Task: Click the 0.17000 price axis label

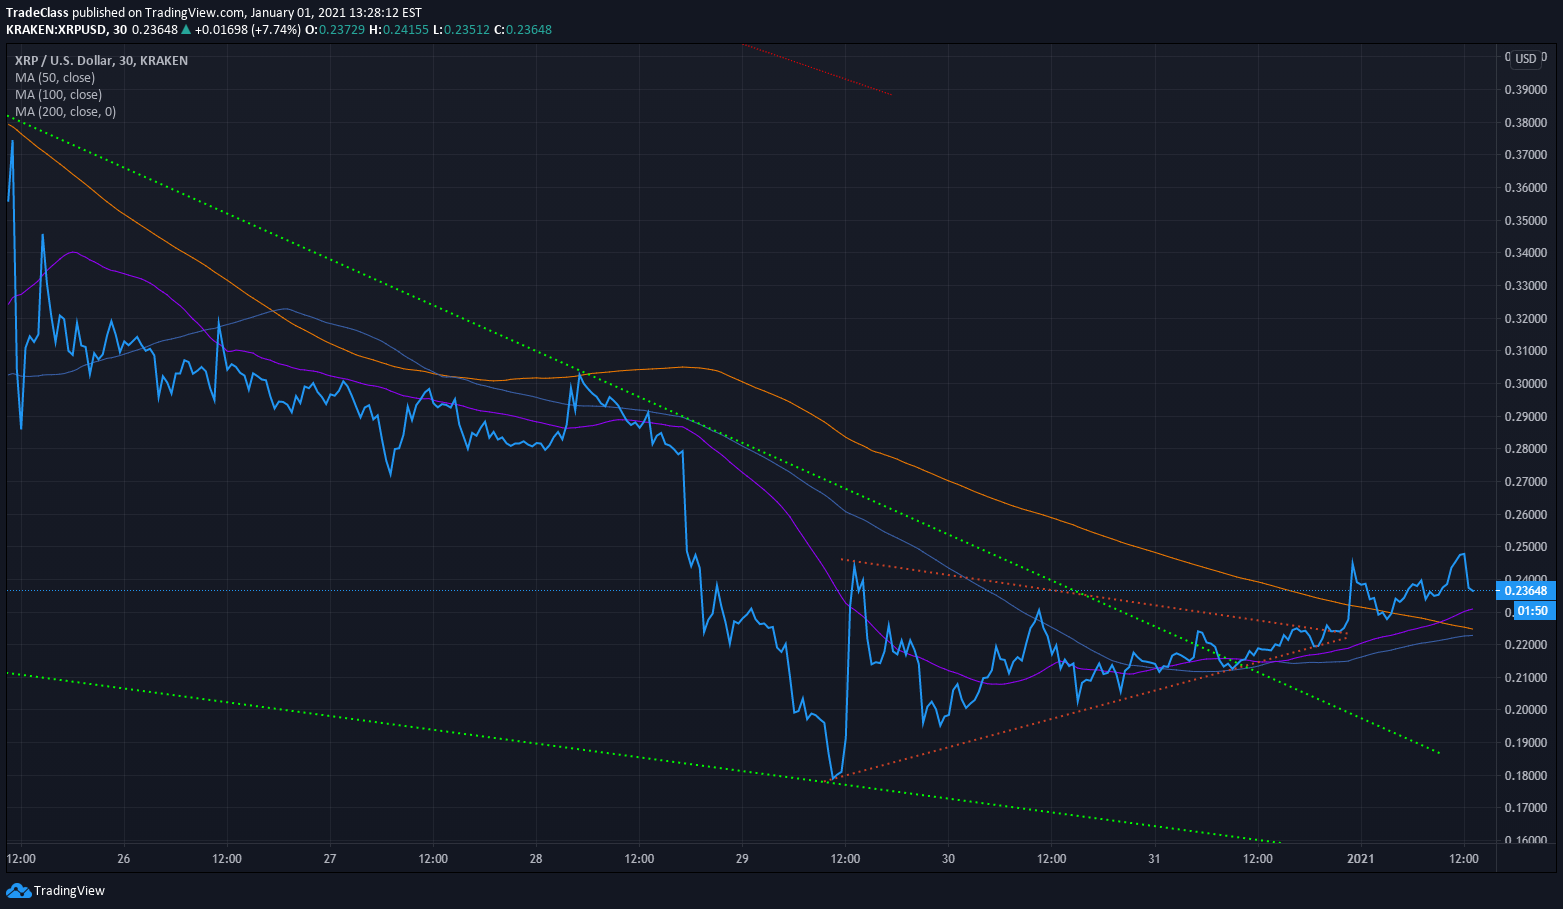Action: (1526, 808)
